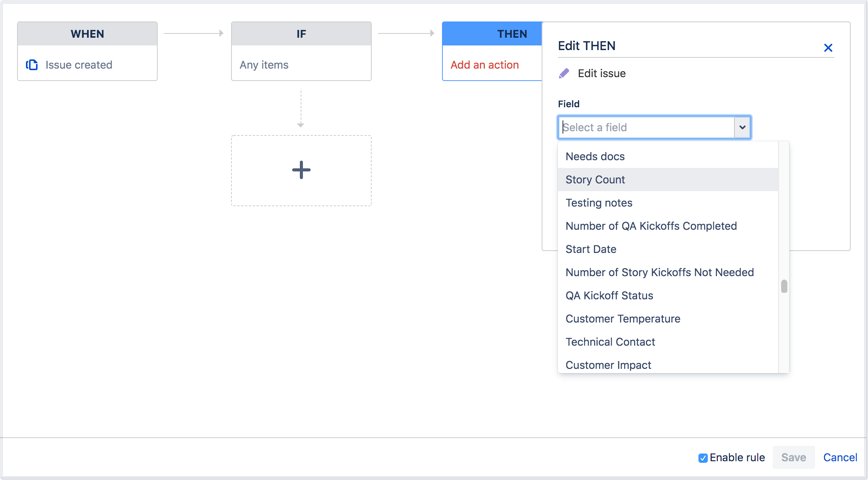Click the Cancel link
The width and height of the screenshot is (868, 480).
(x=840, y=457)
